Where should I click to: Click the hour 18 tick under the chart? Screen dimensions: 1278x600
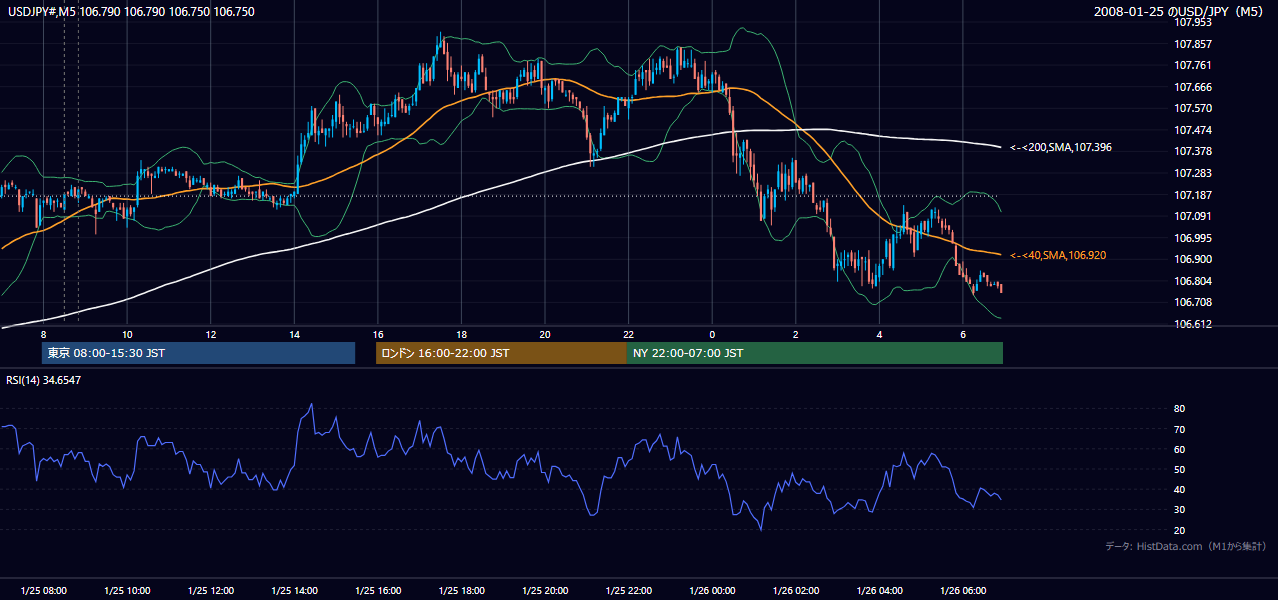point(461,334)
